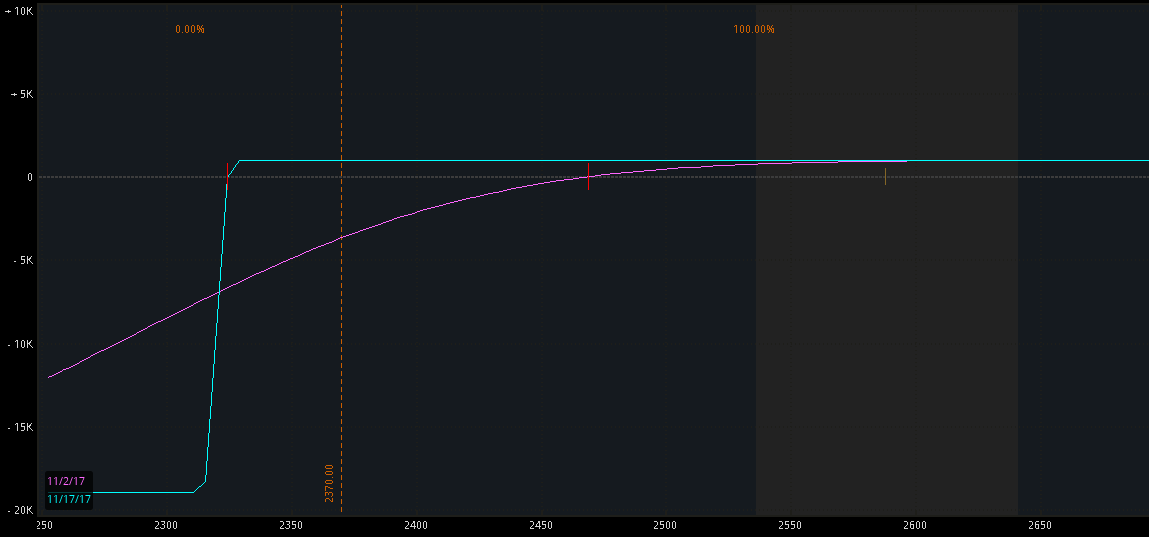The image size is (1149, 537).
Task: Click the yellow tick marker near 2590
Action: 885,177
